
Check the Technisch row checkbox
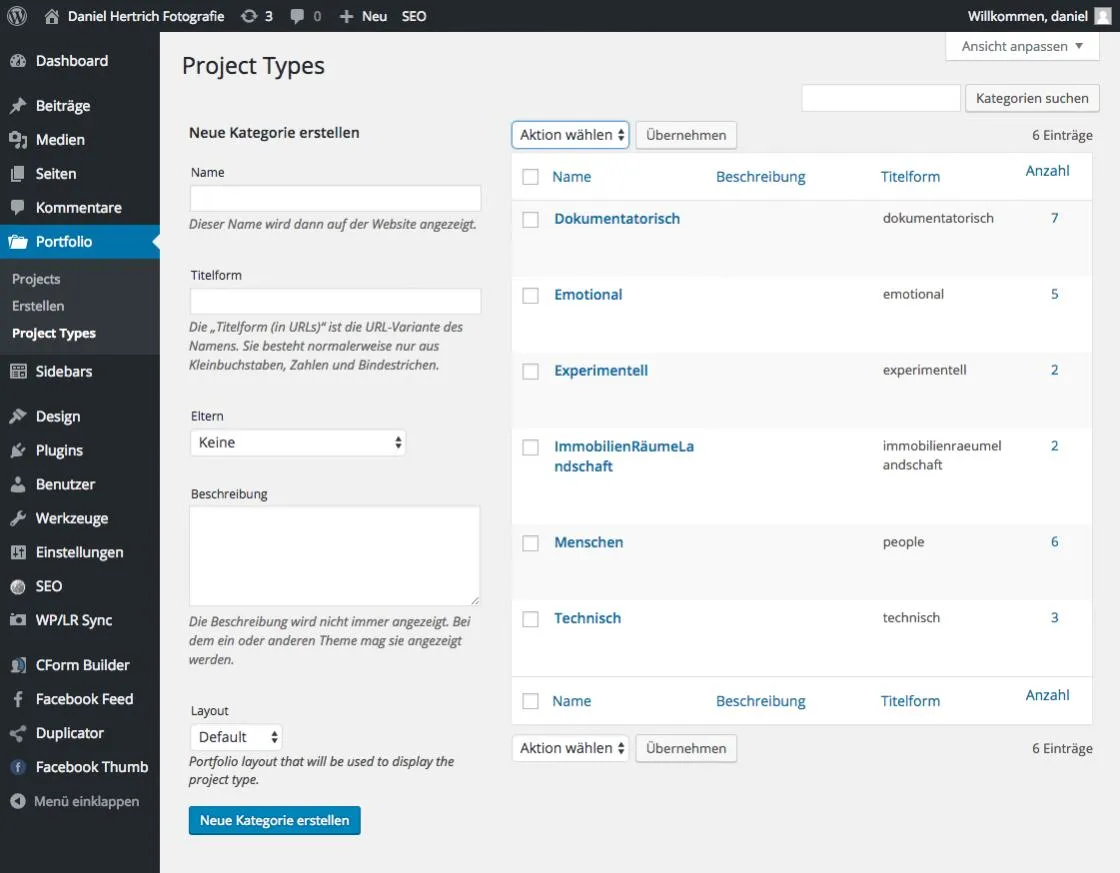(530, 619)
